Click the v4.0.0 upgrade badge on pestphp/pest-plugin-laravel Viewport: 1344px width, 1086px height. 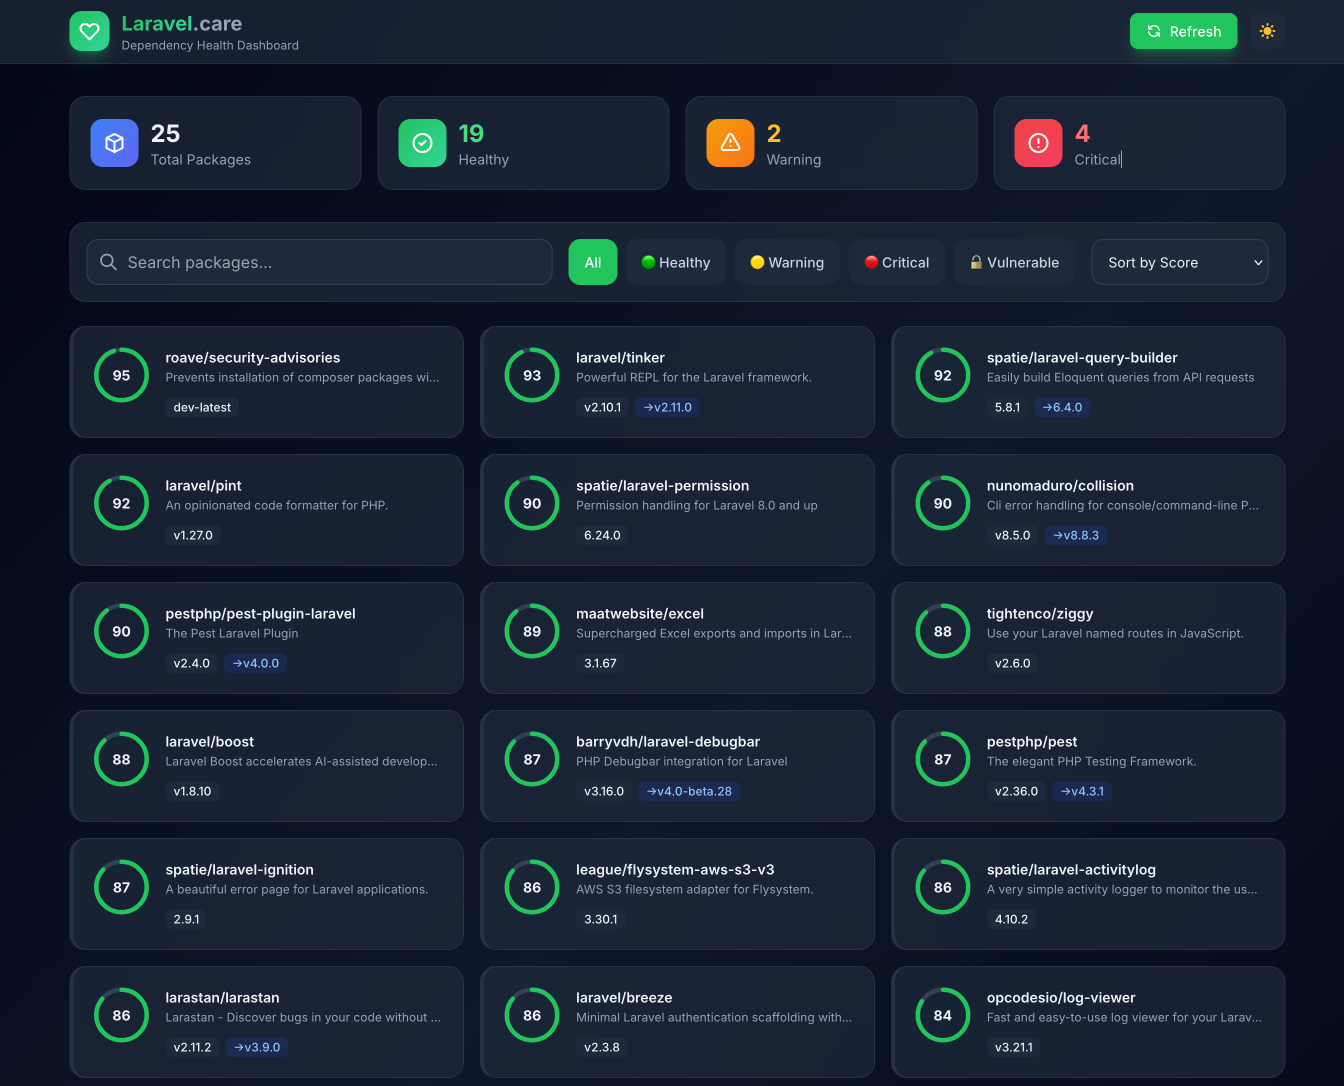255,663
